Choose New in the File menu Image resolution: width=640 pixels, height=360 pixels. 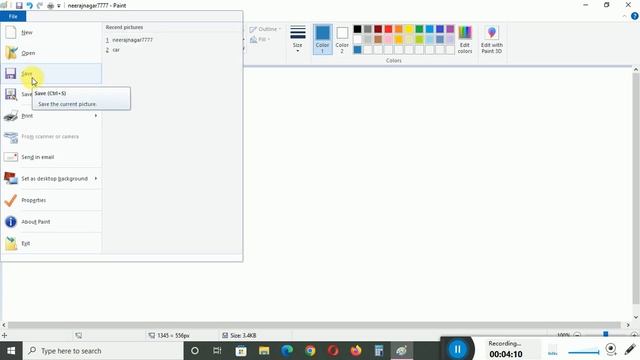(51, 32)
